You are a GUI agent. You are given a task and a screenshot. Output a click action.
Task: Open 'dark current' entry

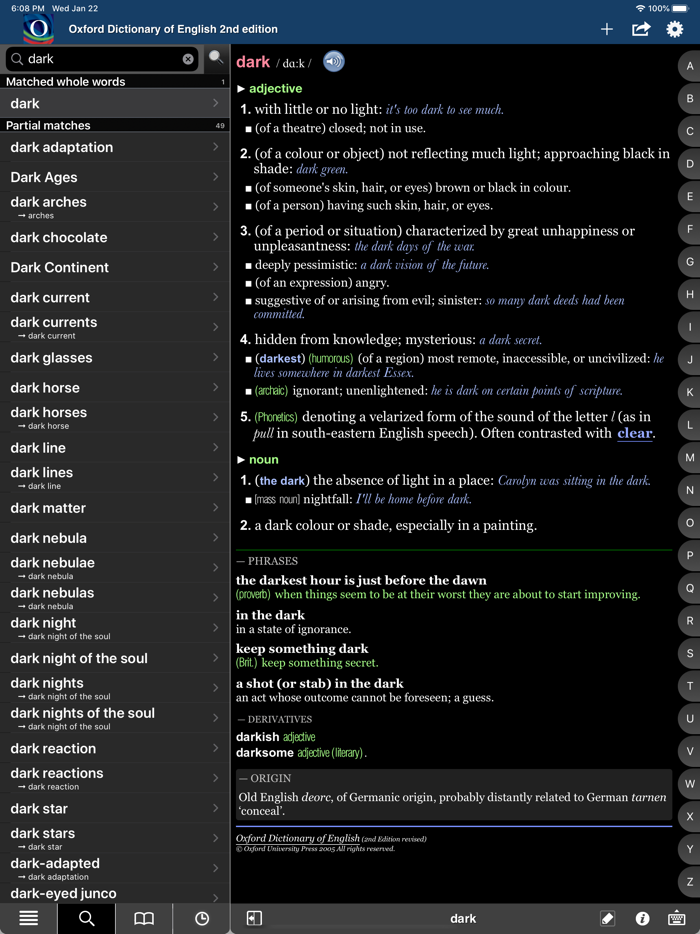tap(114, 297)
